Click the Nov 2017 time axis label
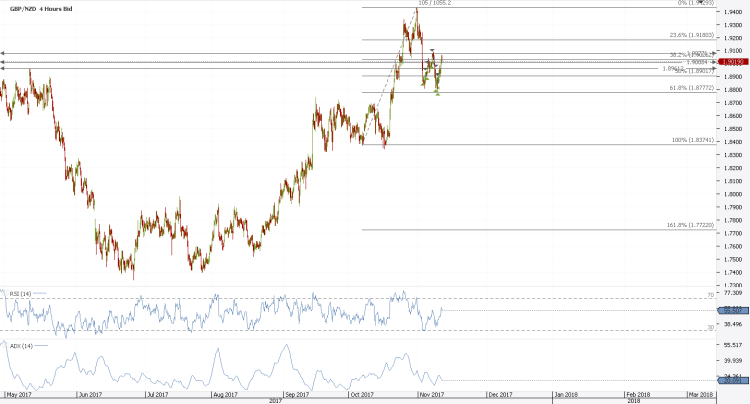The image size is (750, 404). pyautogui.click(x=431, y=394)
